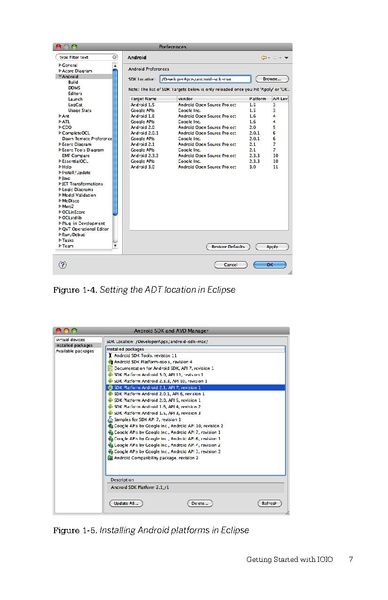The width and height of the screenshot is (388, 600).
Task: Click the SDK Platform-tools package icon
Action: pos(110,362)
